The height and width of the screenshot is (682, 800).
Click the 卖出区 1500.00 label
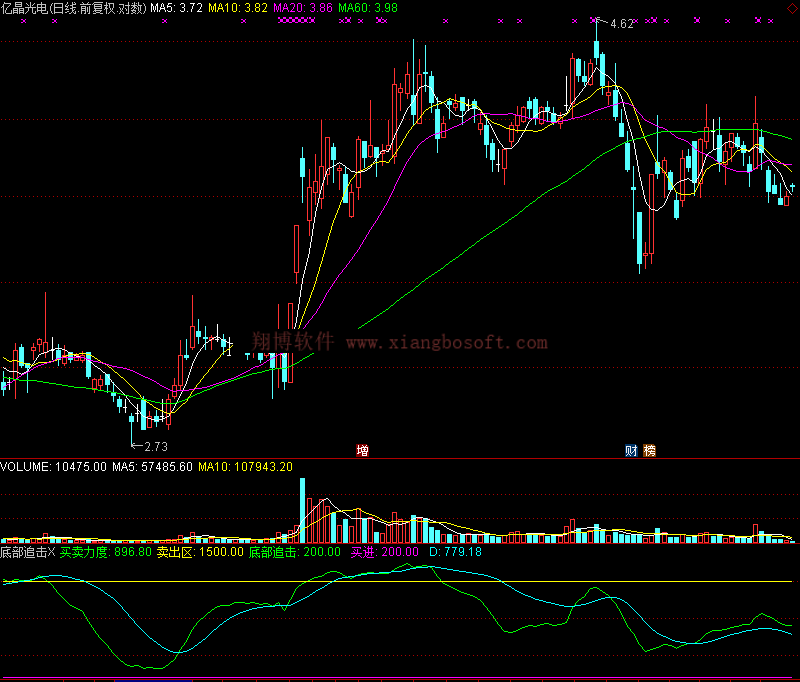coord(199,551)
